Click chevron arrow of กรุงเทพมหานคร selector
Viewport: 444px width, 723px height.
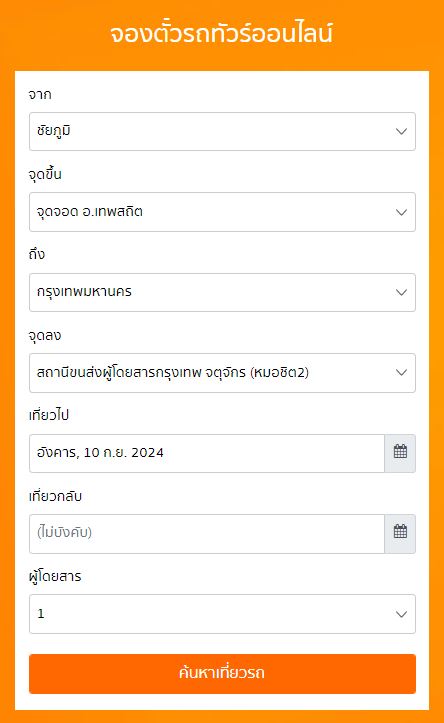401,292
